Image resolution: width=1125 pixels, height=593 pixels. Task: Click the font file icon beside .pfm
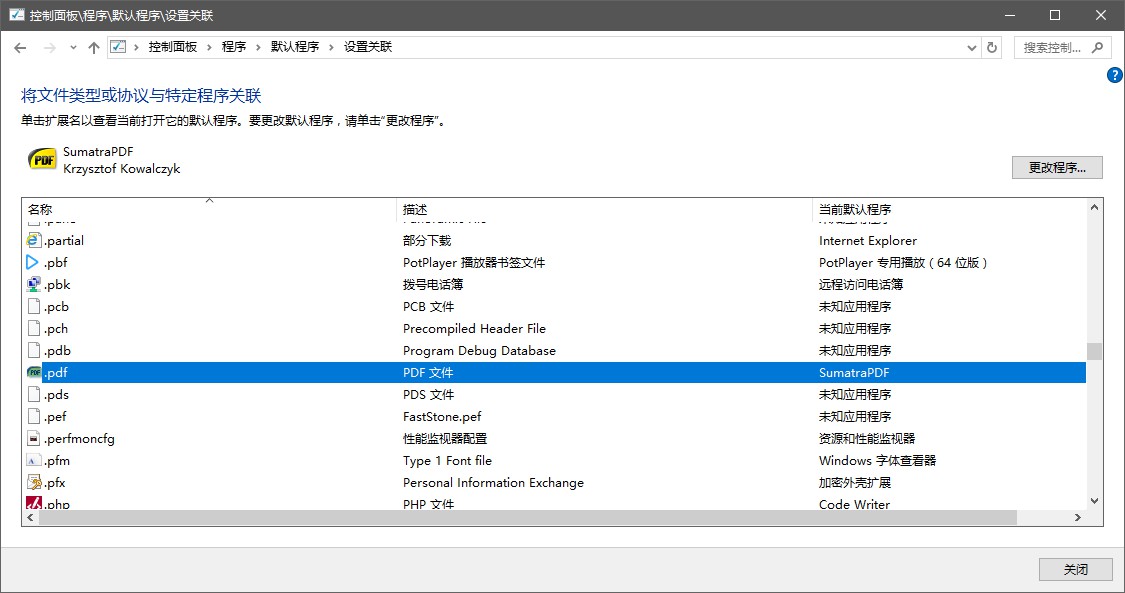tap(34, 461)
